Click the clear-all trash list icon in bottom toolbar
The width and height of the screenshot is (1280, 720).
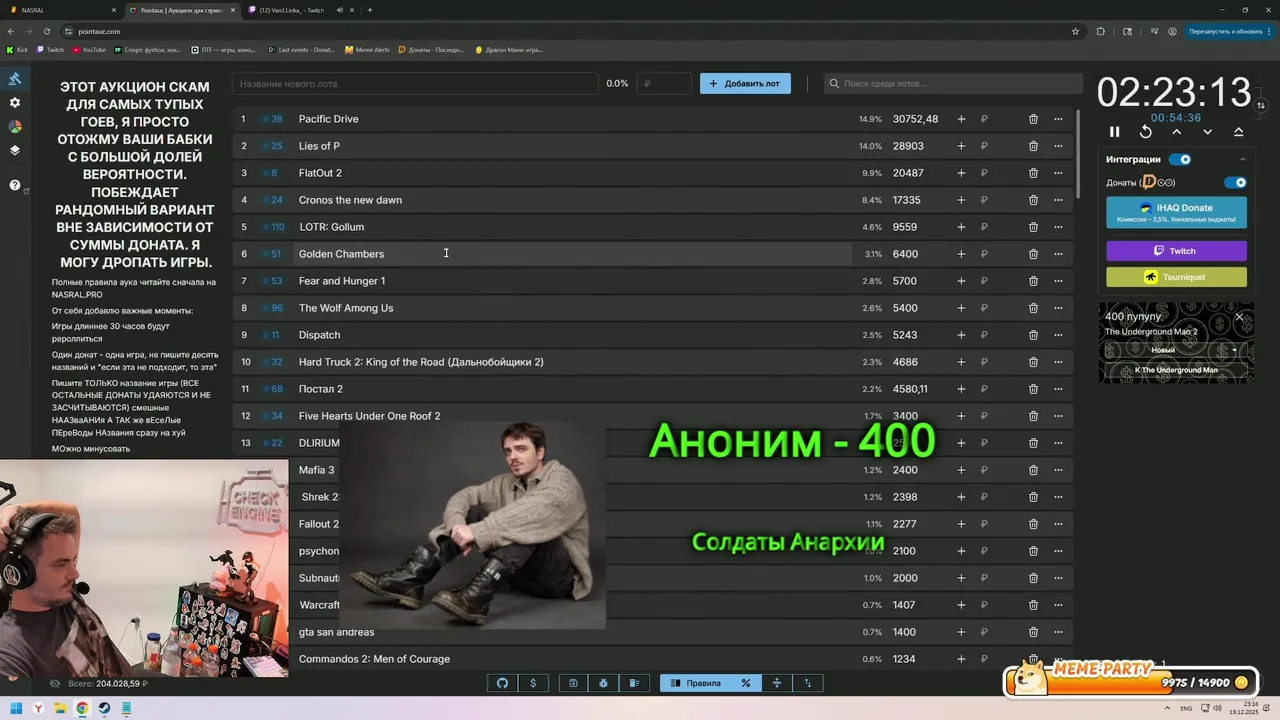(634, 683)
